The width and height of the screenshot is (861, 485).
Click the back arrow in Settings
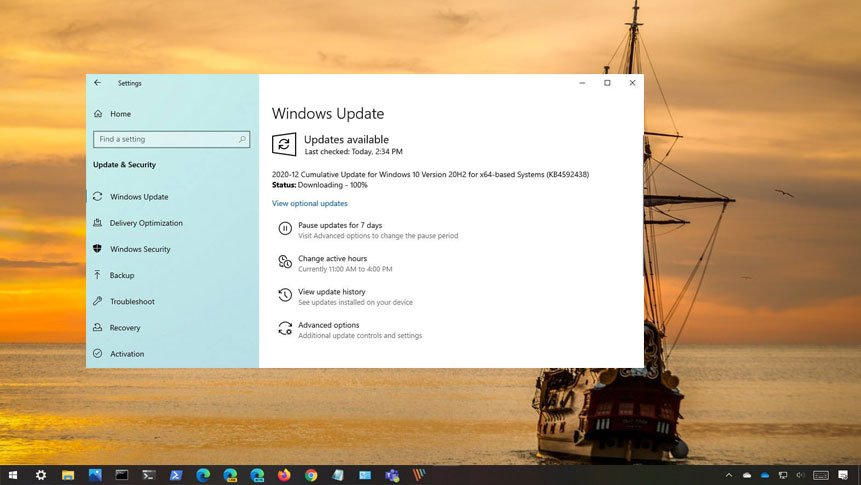97,83
